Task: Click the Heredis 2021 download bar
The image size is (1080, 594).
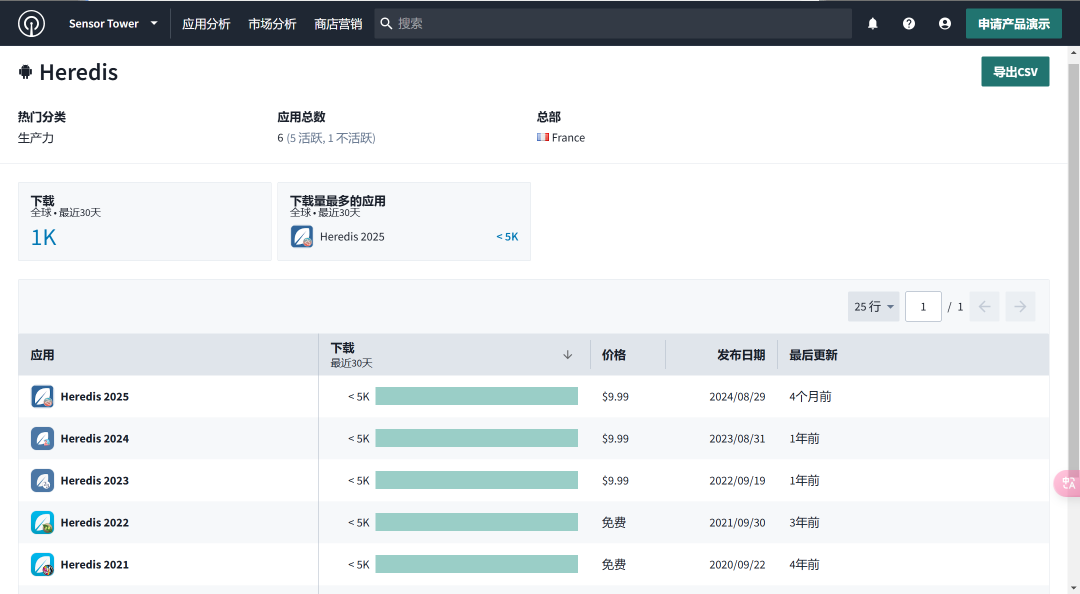Action: click(x=477, y=564)
